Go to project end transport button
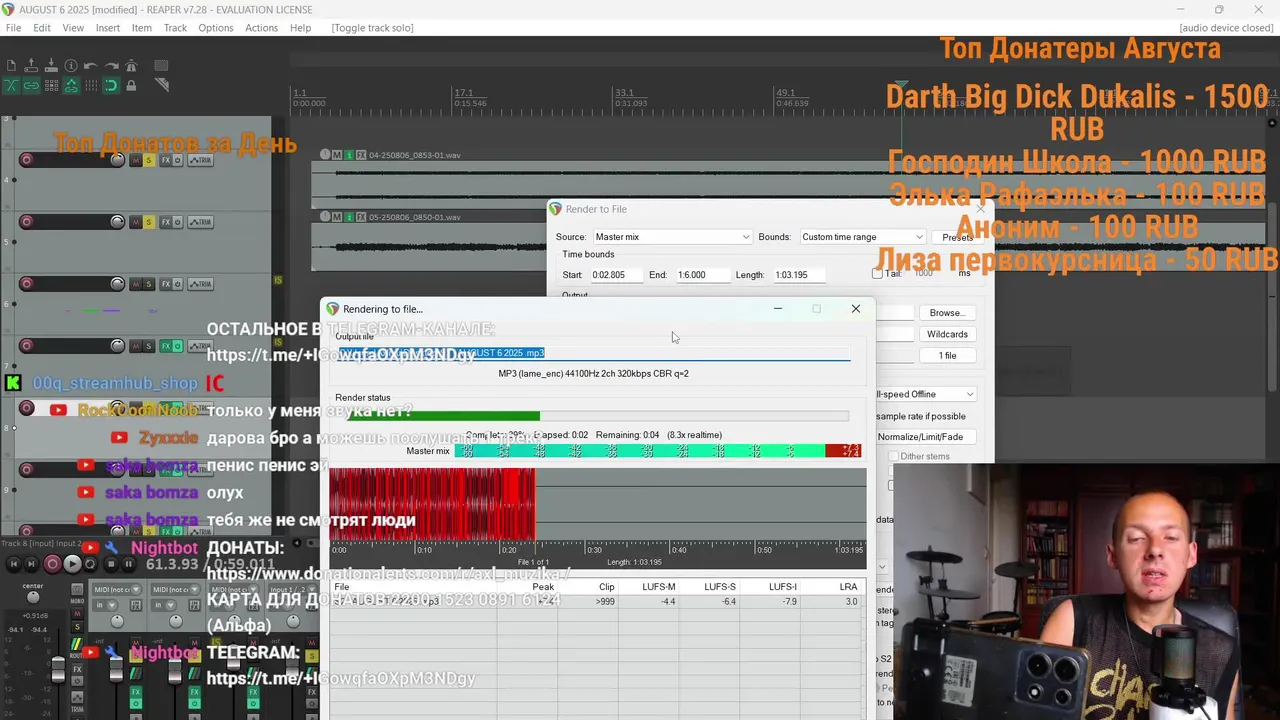 pos(33,564)
